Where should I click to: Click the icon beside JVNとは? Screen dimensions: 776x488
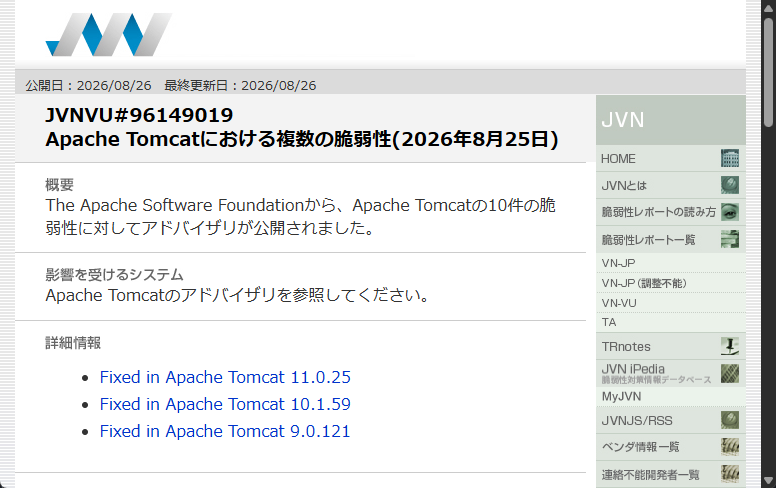(729, 185)
